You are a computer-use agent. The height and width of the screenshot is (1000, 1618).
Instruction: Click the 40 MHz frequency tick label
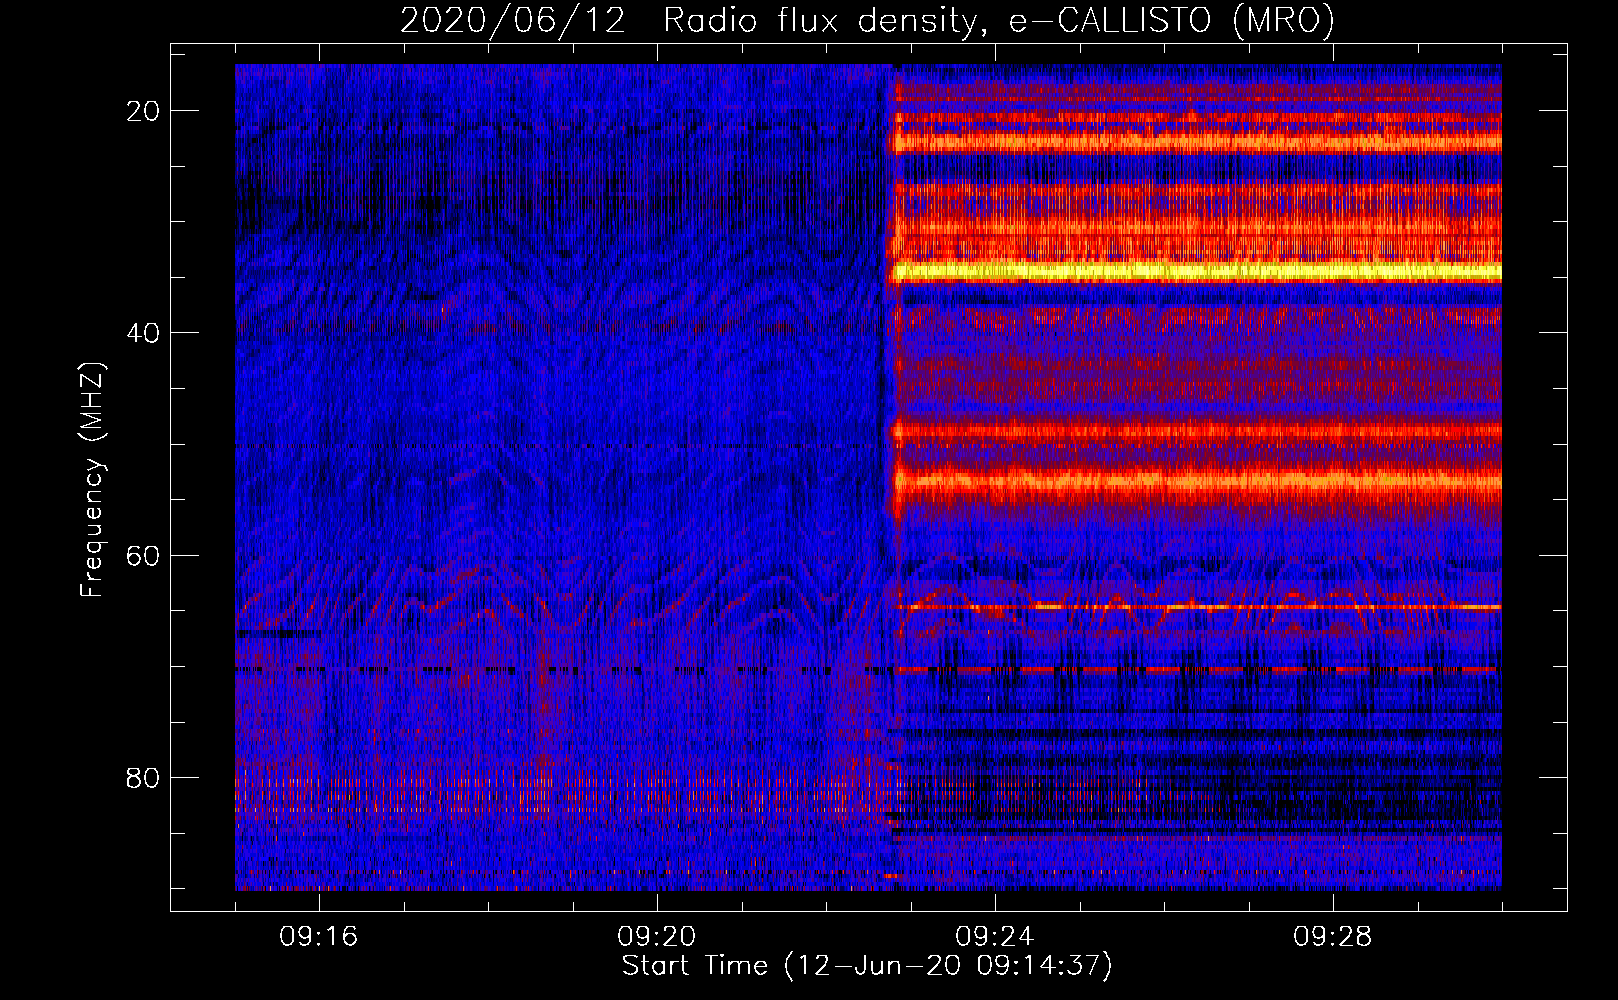(144, 333)
